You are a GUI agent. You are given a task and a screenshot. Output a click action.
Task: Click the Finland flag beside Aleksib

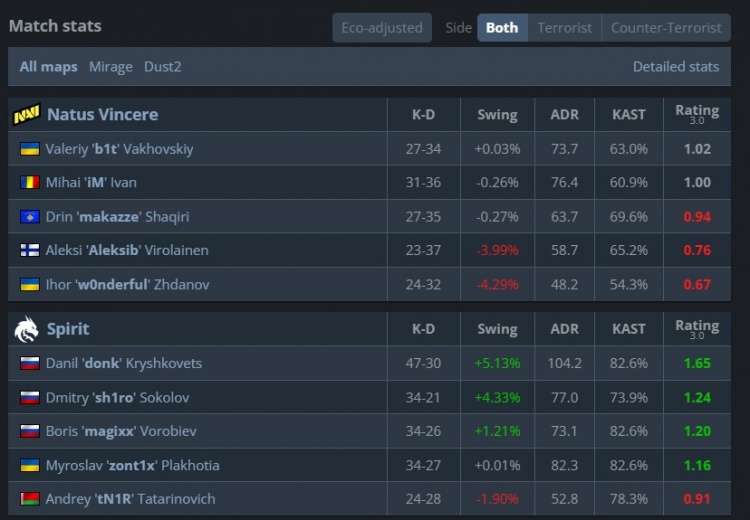point(29,250)
